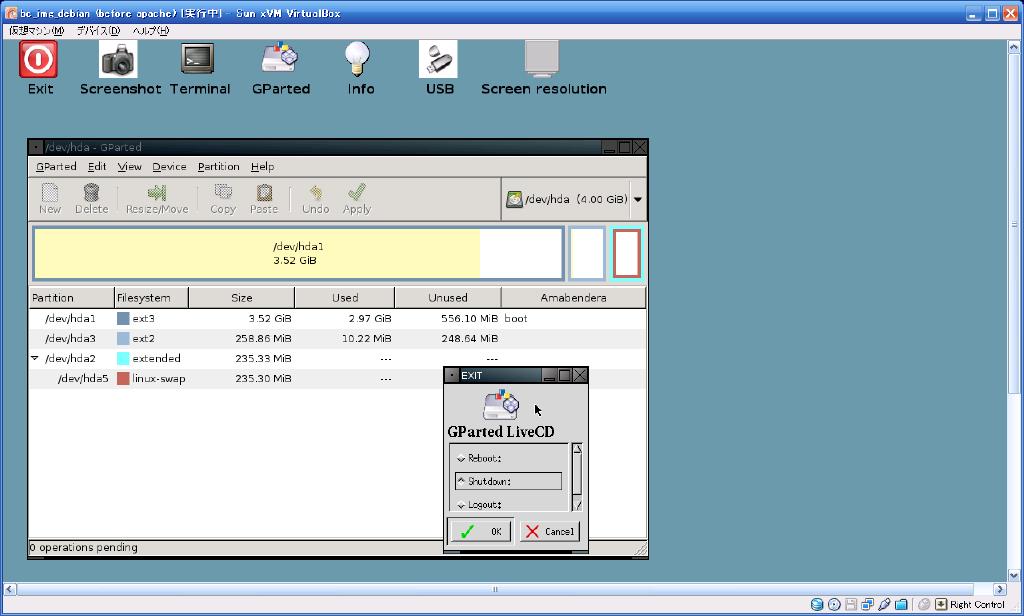Click the Undo toolbar button

click(x=315, y=199)
